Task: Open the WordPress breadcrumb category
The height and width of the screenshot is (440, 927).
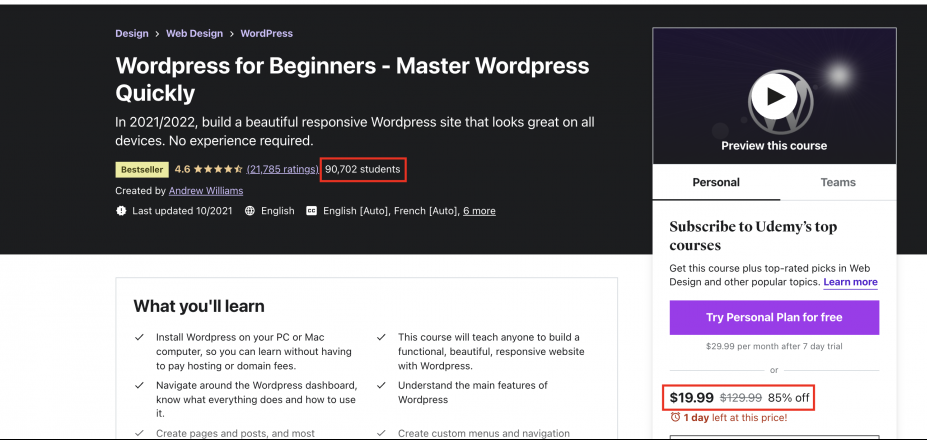Action: pyautogui.click(x=267, y=34)
